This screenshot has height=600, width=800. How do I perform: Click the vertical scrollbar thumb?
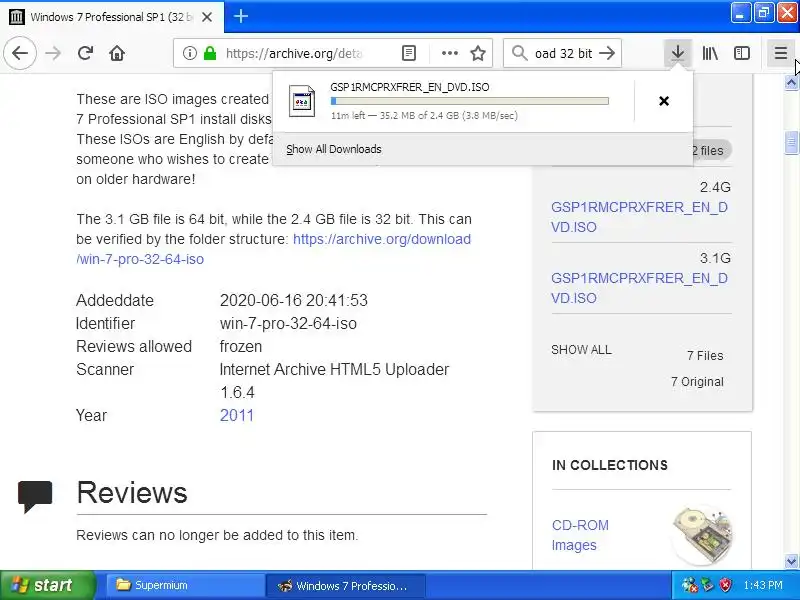(x=791, y=143)
